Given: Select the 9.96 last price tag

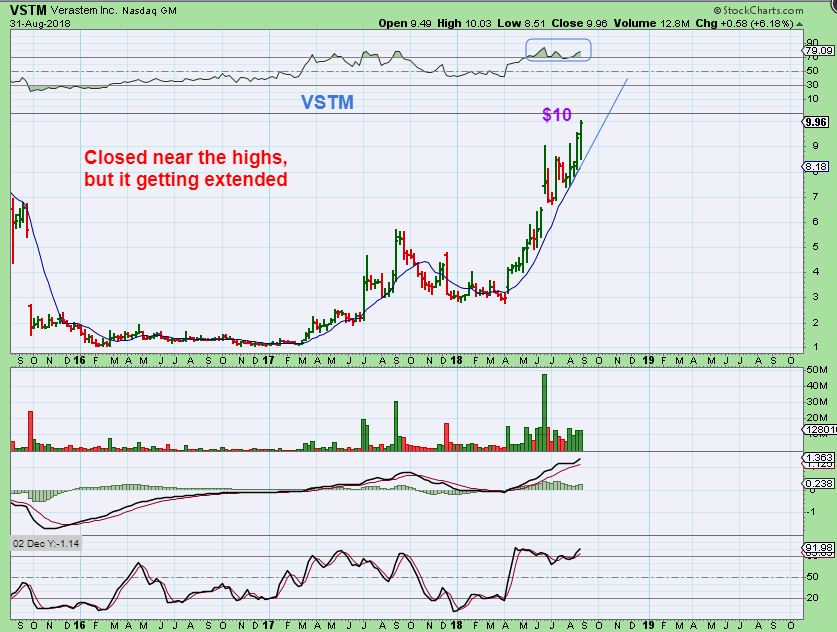Looking at the screenshot, I should tap(816, 122).
